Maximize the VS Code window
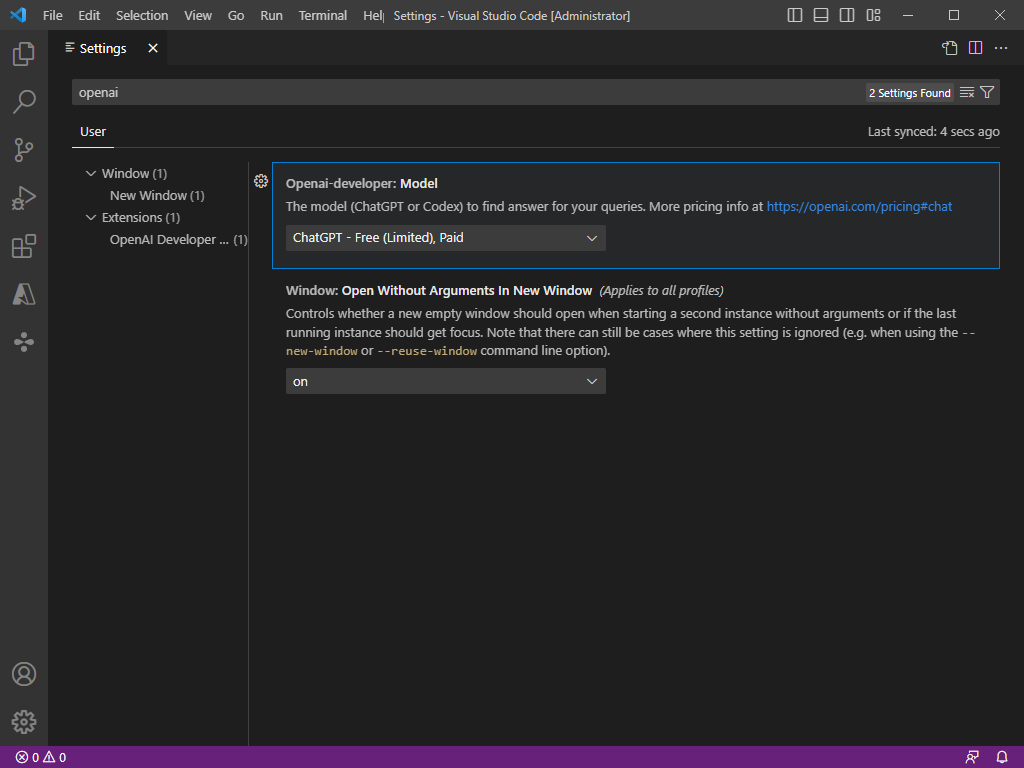The width and height of the screenshot is (1024, 768). point(954,15)
